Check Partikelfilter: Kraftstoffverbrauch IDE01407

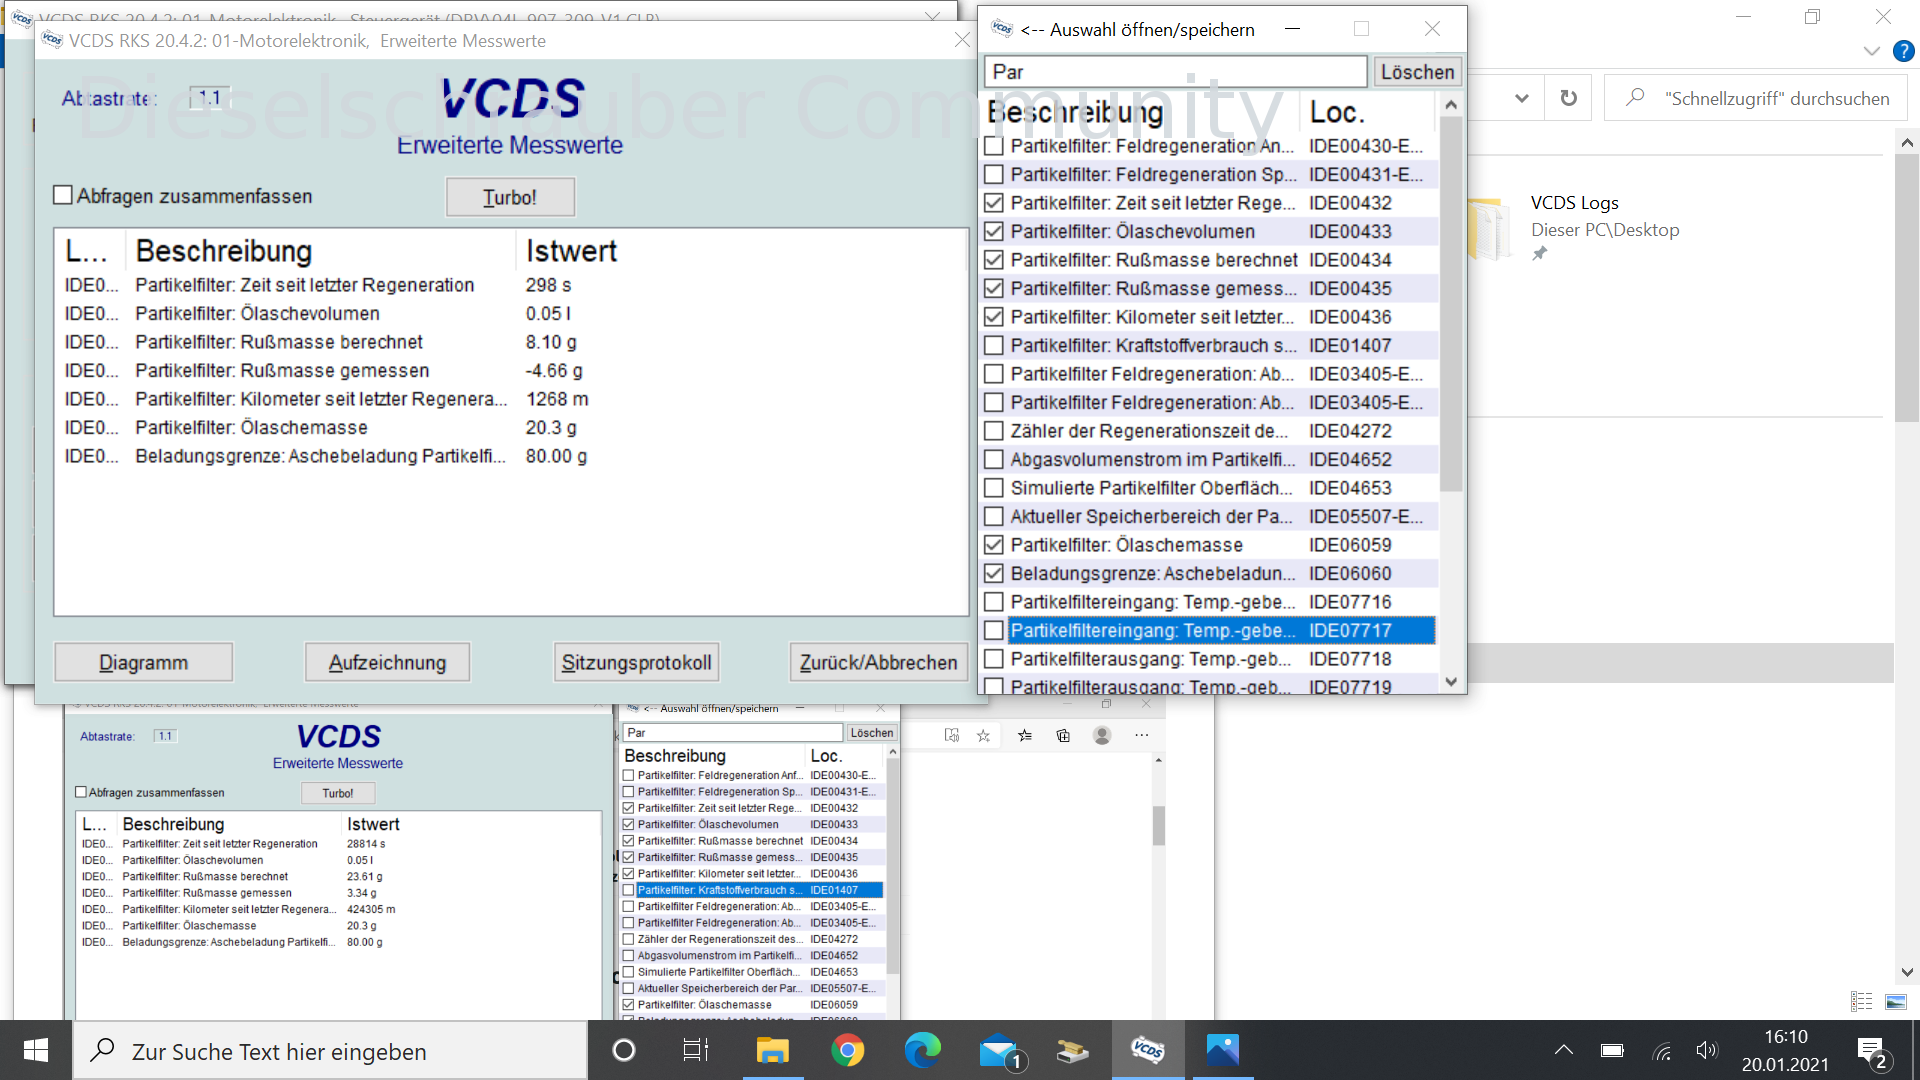(x=994, y=346)
